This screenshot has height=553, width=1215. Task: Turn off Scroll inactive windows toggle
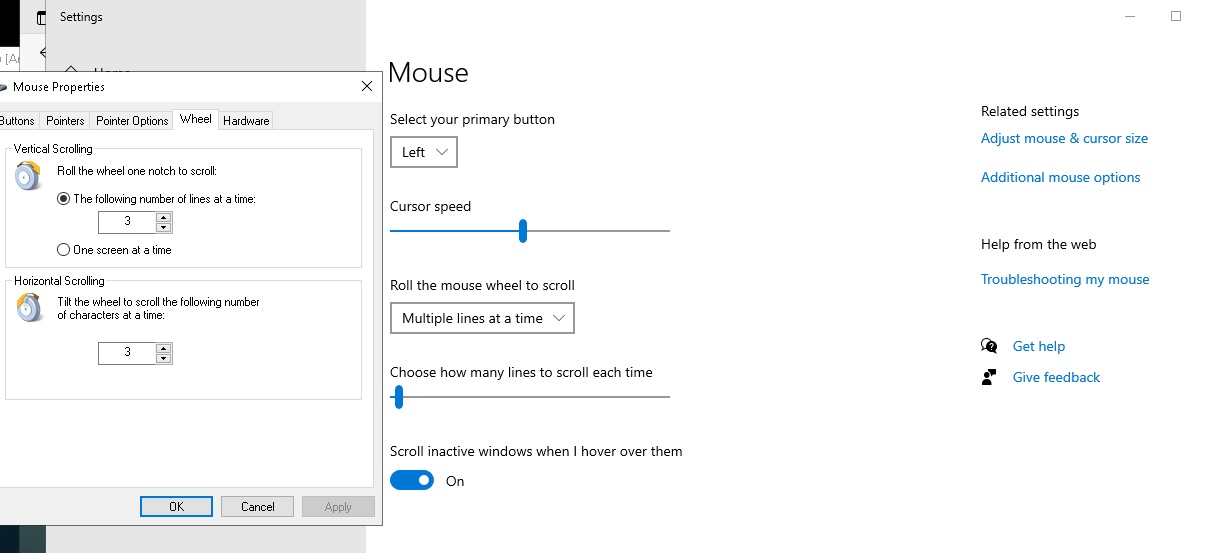[x=412, y=481]
